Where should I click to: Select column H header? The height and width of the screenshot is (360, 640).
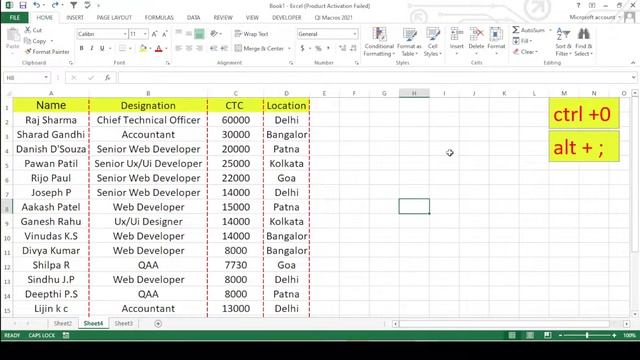click(414, 93)
